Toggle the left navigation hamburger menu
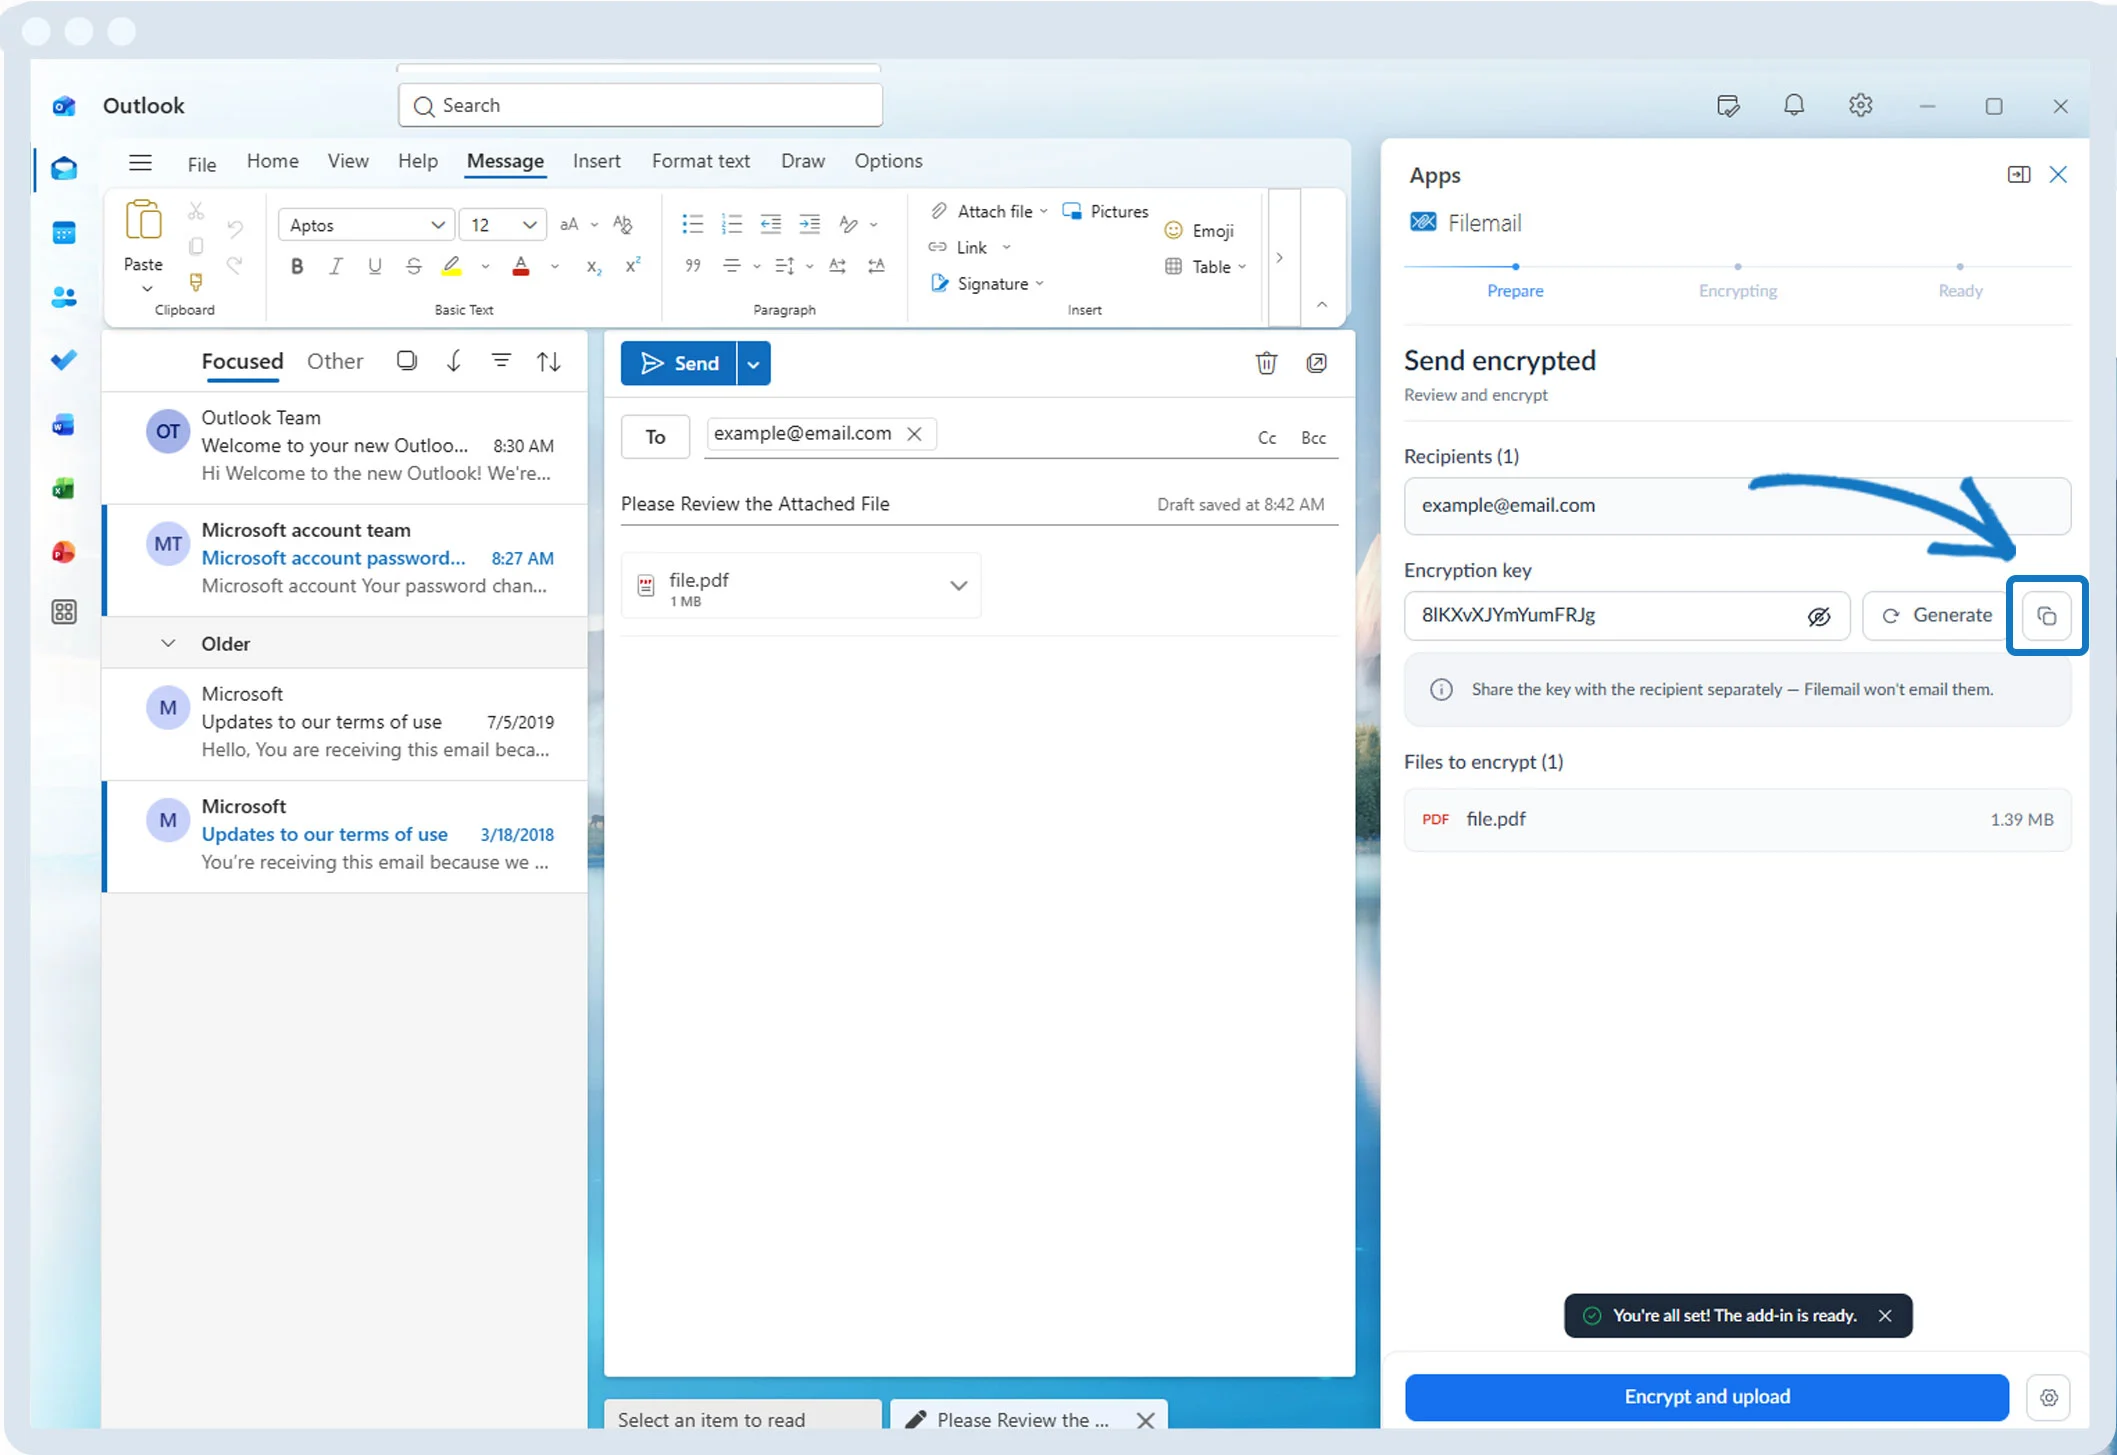 click(140, 162)
